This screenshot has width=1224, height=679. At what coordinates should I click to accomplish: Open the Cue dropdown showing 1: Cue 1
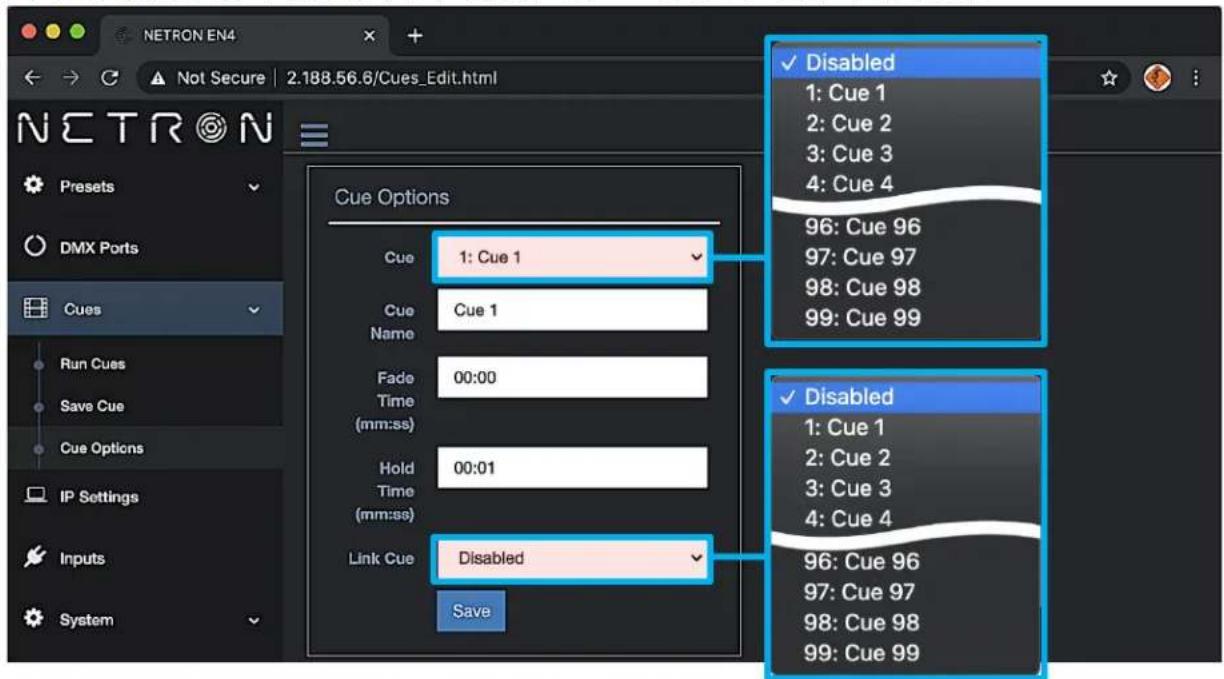tap(572, 257)
